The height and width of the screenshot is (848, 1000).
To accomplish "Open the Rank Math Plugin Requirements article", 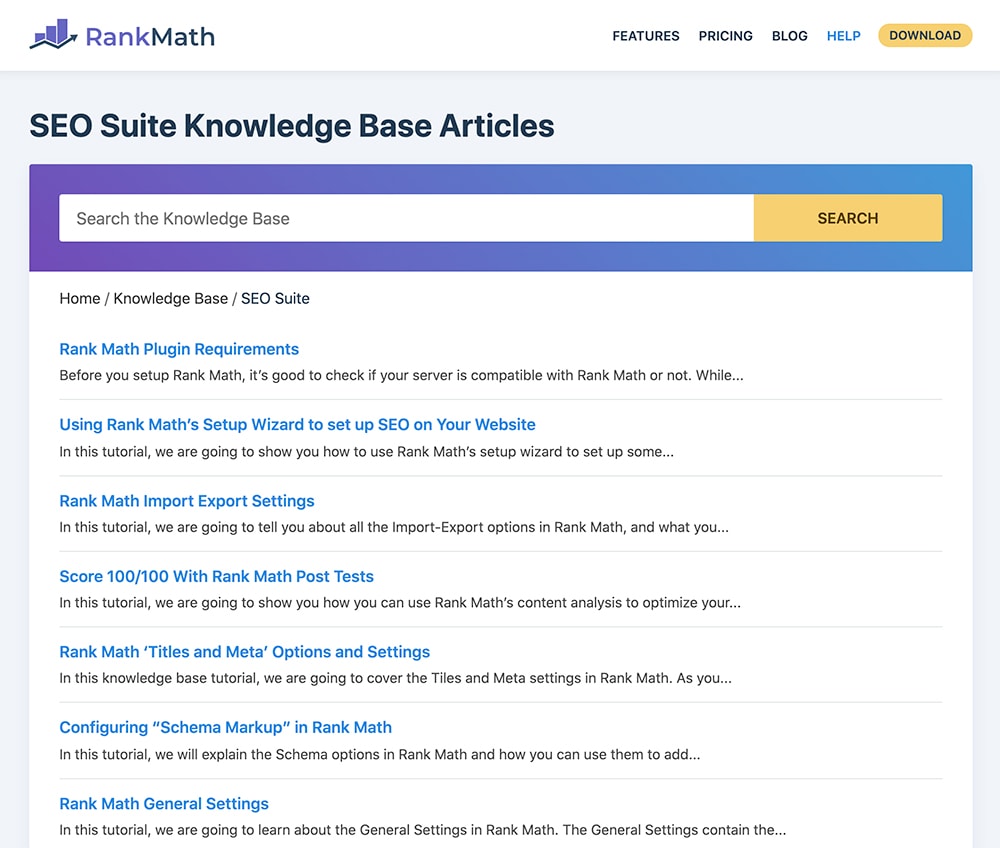I will pos(178,349).
